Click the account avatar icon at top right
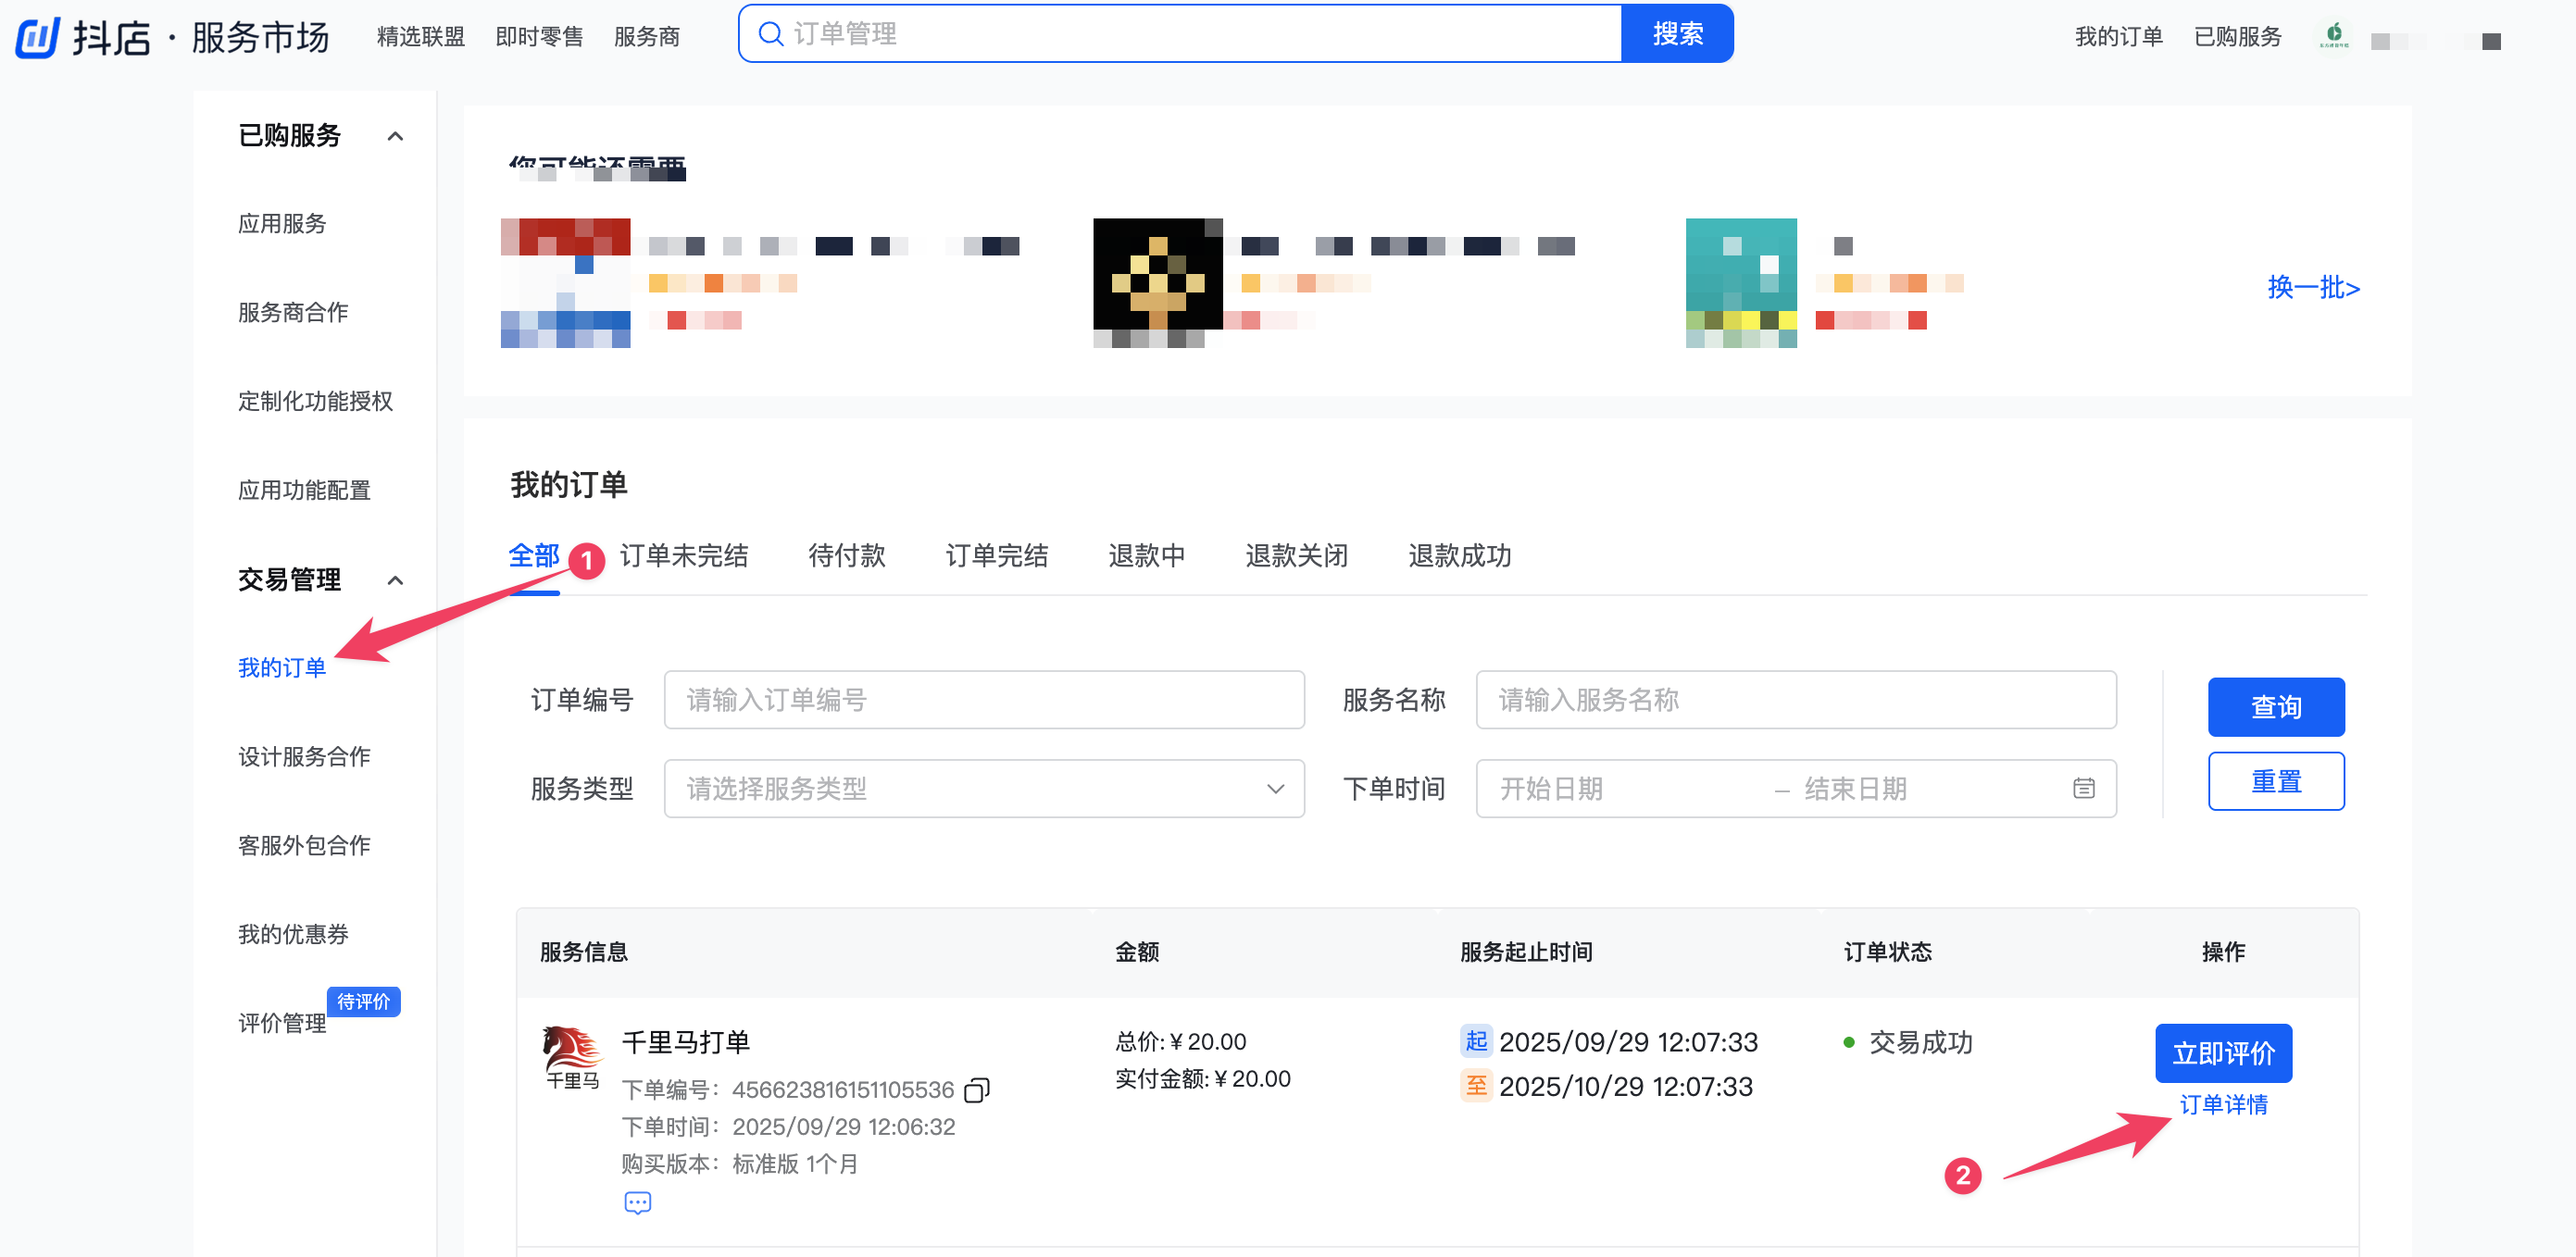The width and height of the screenshot is (2576, 1257). coord(2333,35)
